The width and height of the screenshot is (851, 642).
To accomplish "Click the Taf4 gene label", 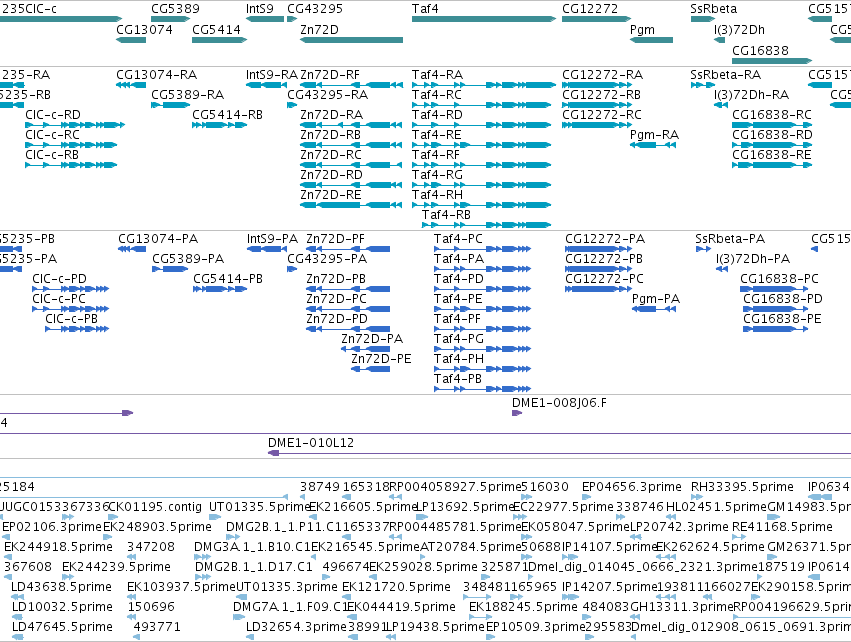I will [425, 9].
